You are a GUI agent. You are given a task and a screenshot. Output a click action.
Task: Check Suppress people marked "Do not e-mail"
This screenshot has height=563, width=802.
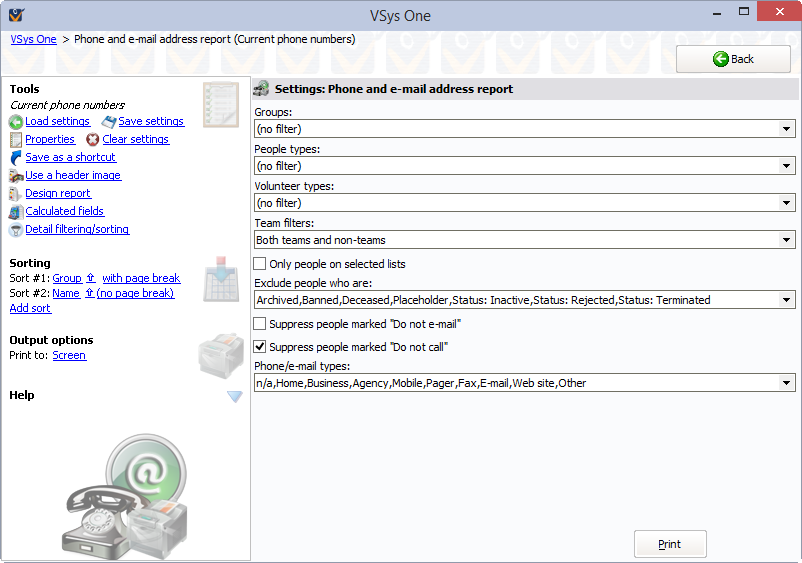pyautogui.click(x=260, y=324)
